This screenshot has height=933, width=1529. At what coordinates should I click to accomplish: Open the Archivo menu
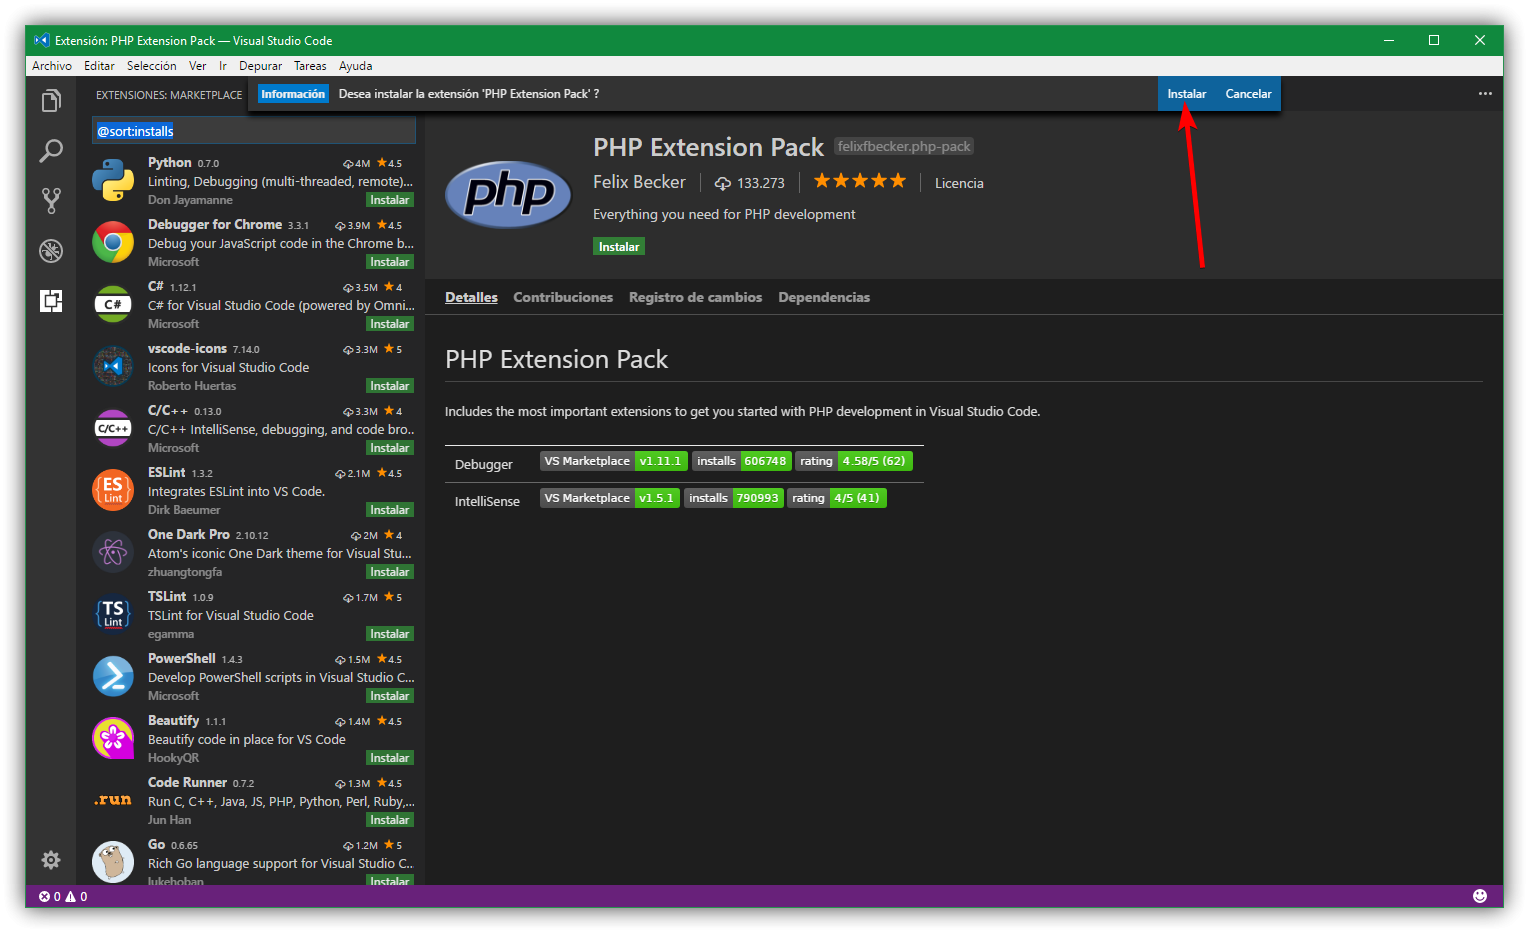tap(52, 66)
